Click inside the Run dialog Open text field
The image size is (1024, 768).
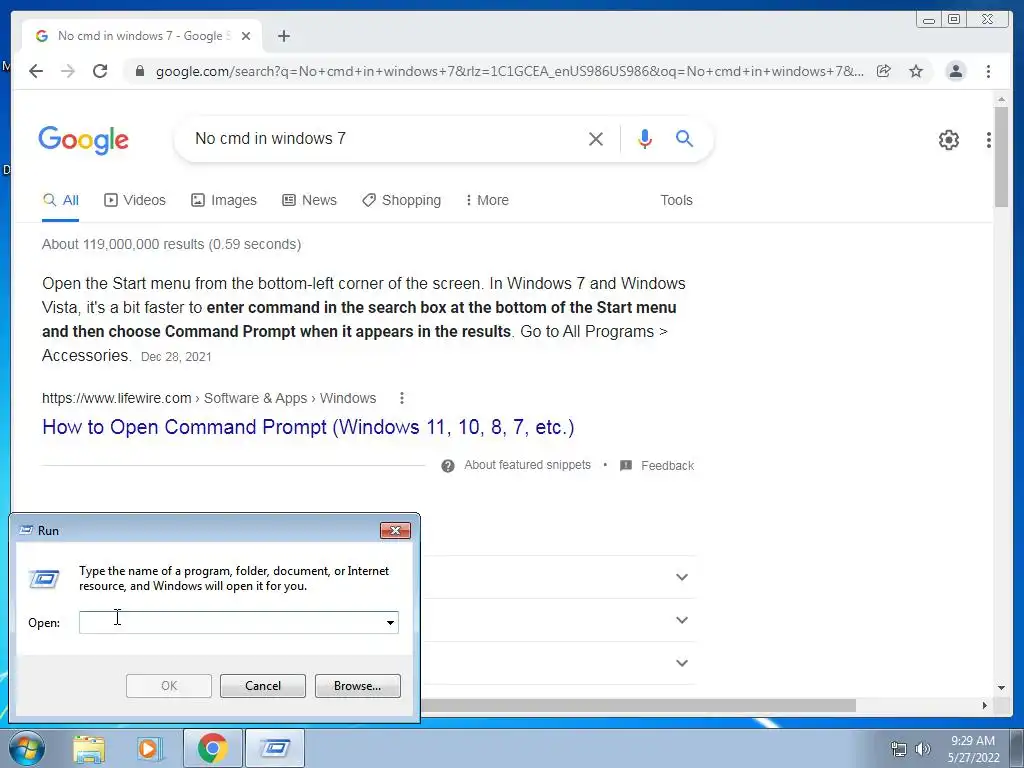click(x=231, y=622)
